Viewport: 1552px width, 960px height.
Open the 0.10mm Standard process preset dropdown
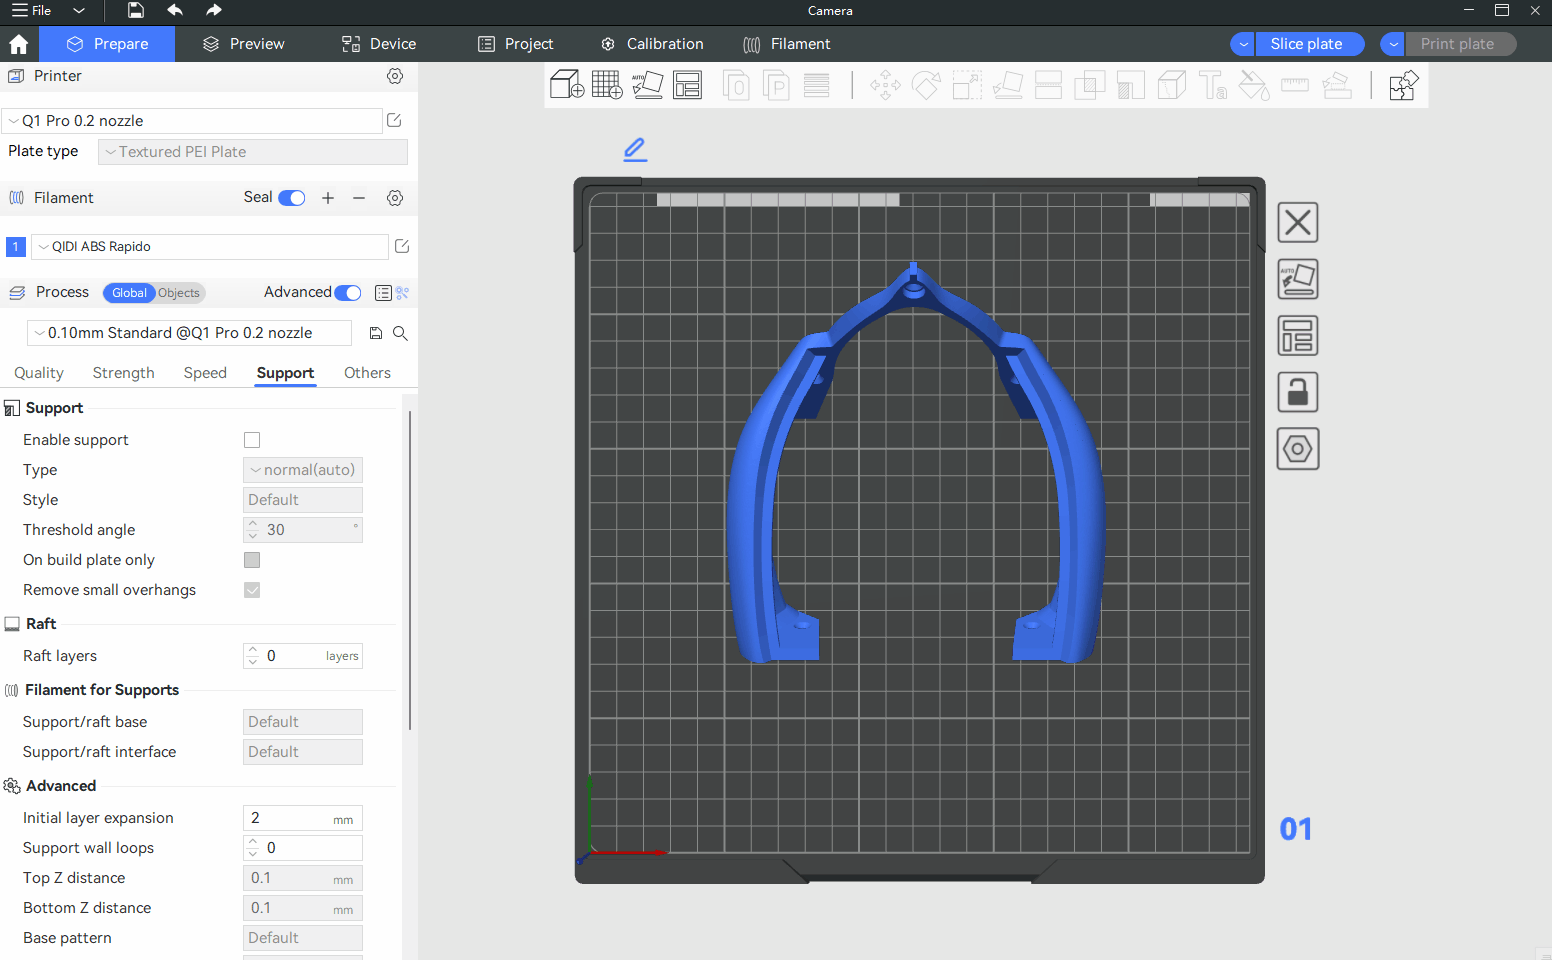pos(189,333)
